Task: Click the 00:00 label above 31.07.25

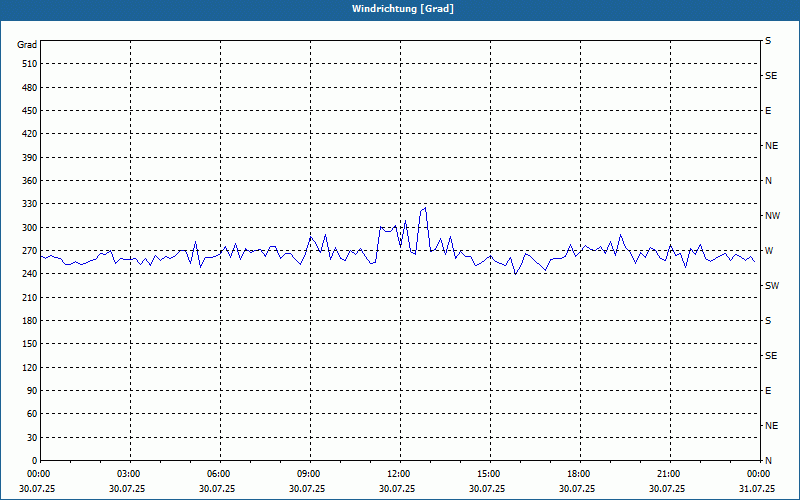Action: [x=758, y=474]
